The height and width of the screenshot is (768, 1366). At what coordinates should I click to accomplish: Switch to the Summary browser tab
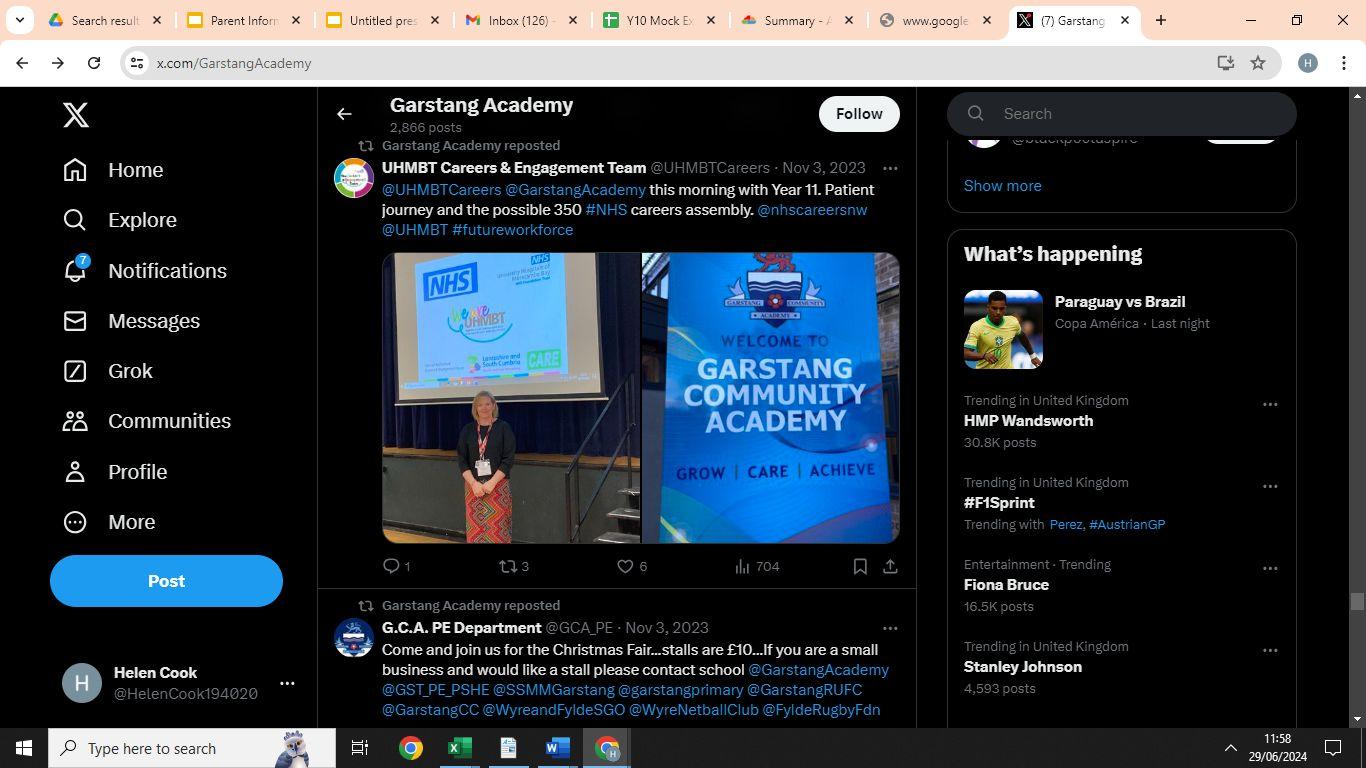(796, 20)
